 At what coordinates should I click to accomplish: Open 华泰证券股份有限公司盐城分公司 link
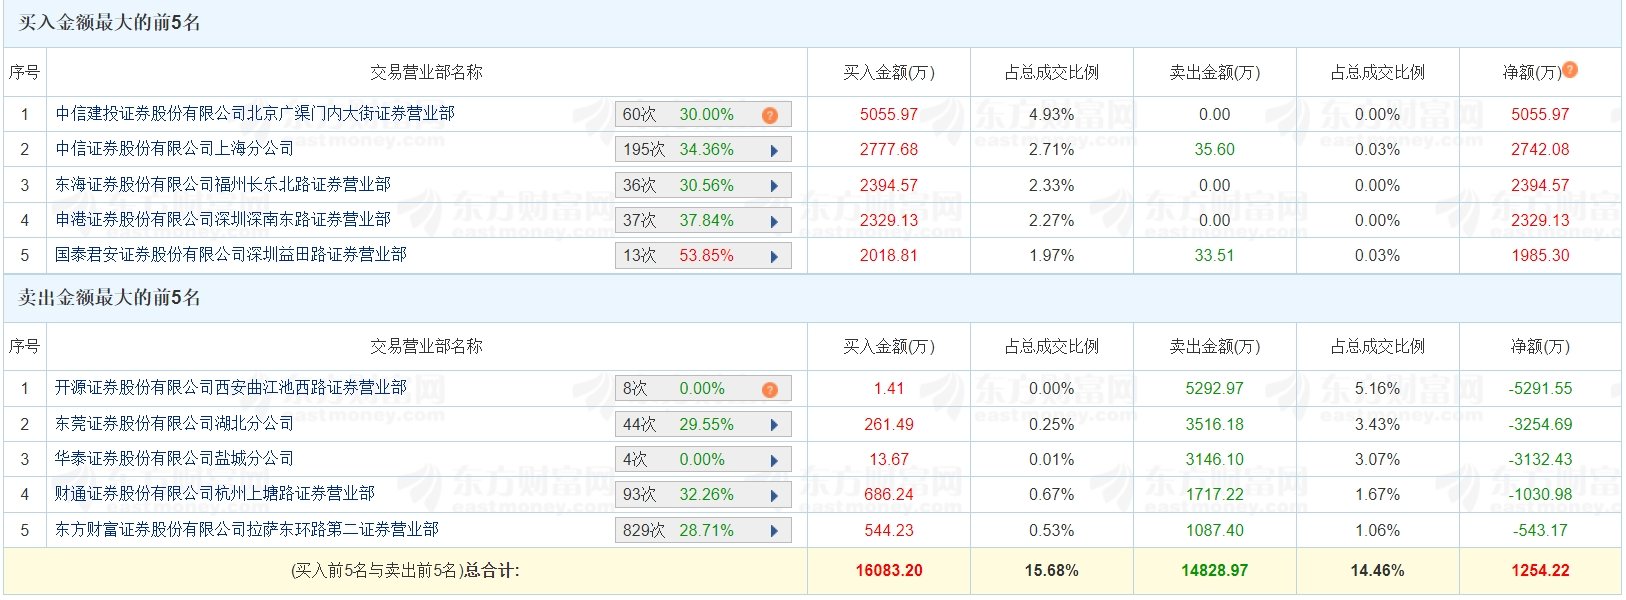click(x=175, y=459)
